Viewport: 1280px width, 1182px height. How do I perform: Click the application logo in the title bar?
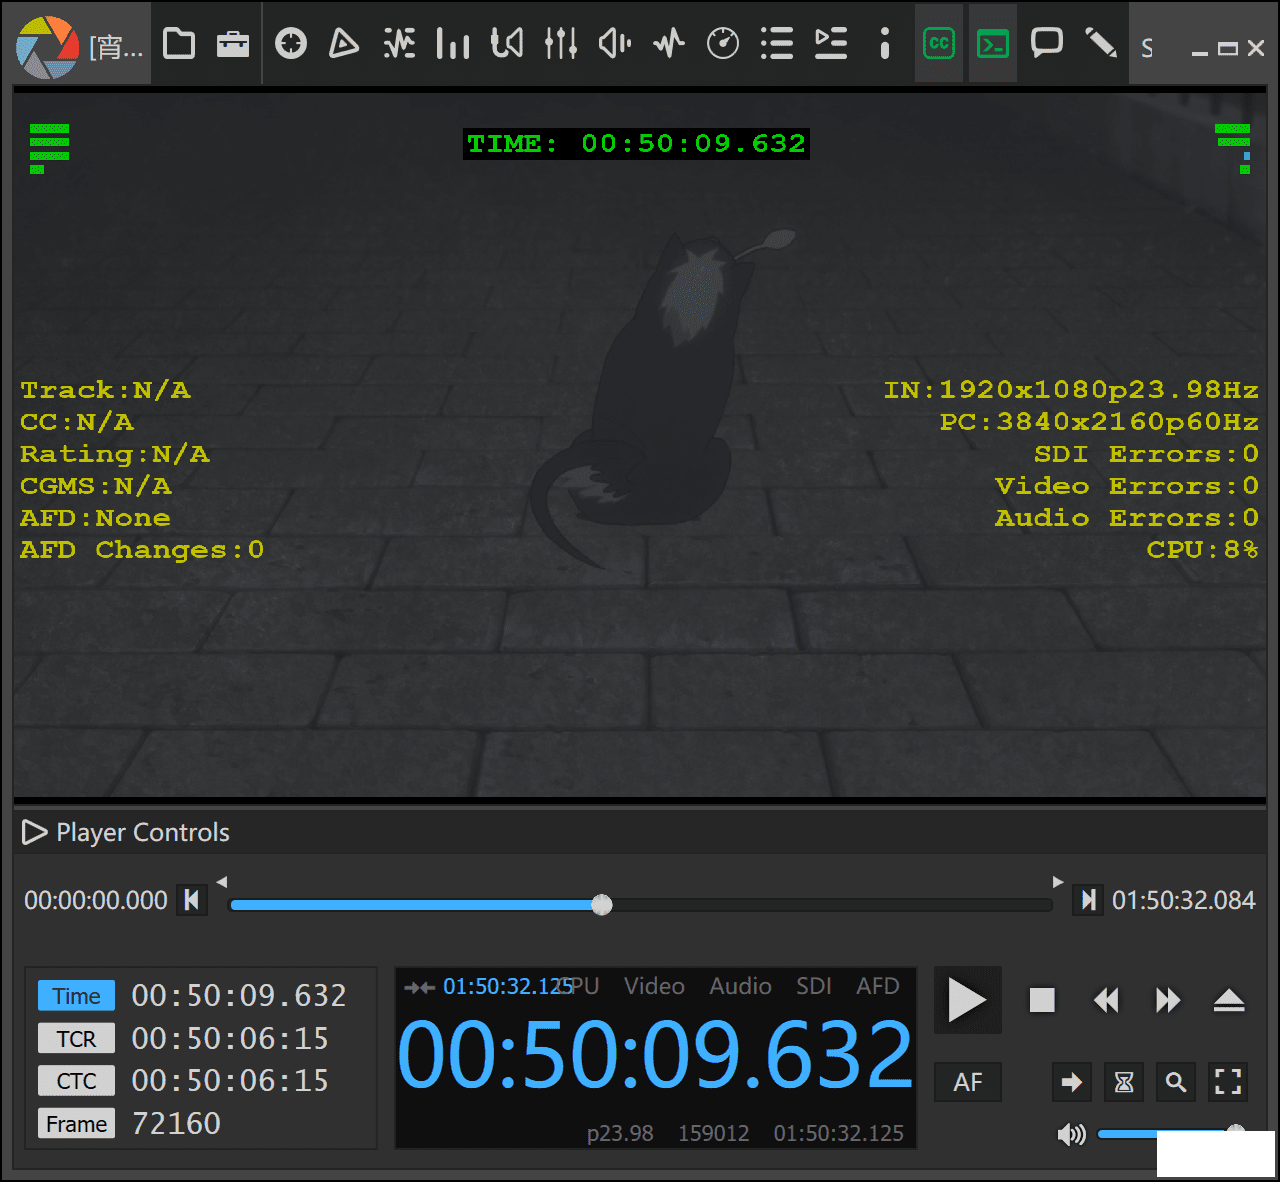click(47, 47)
